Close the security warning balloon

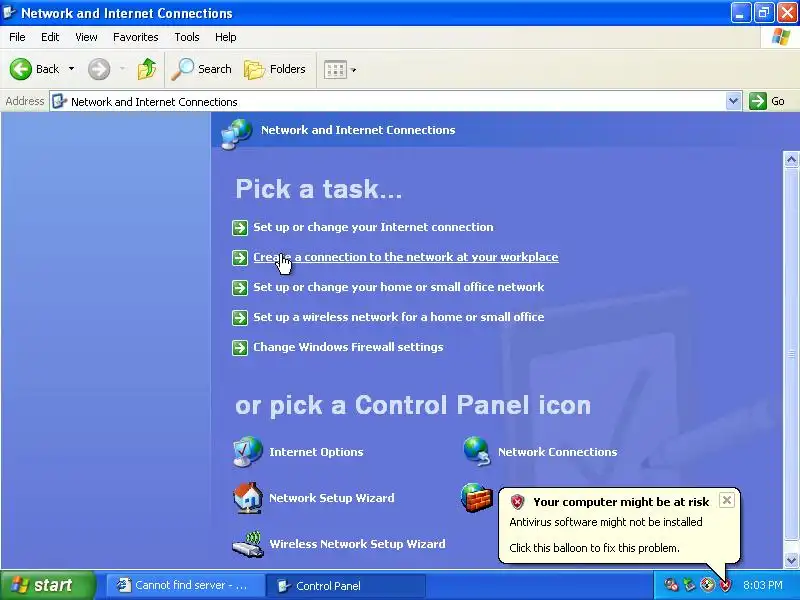click(727, 500)
